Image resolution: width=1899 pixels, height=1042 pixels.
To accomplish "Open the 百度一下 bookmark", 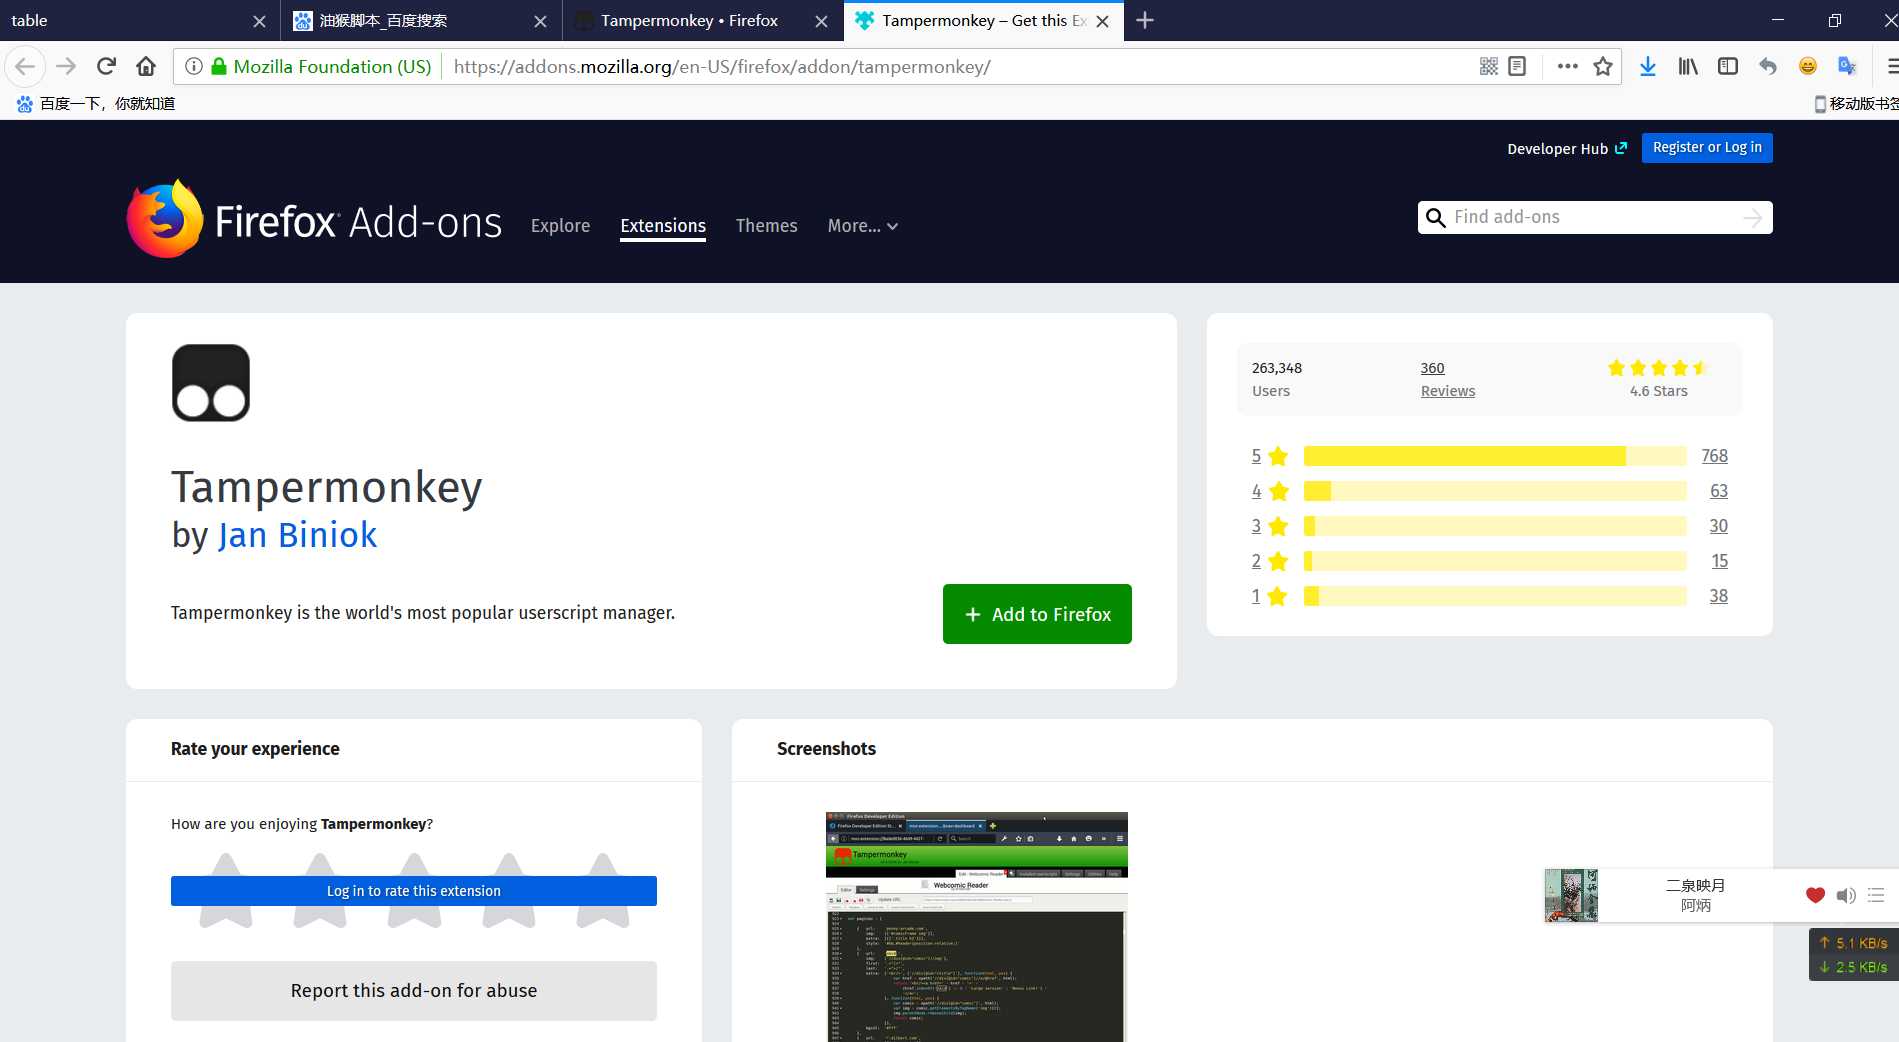I will [x=96, y=103].
